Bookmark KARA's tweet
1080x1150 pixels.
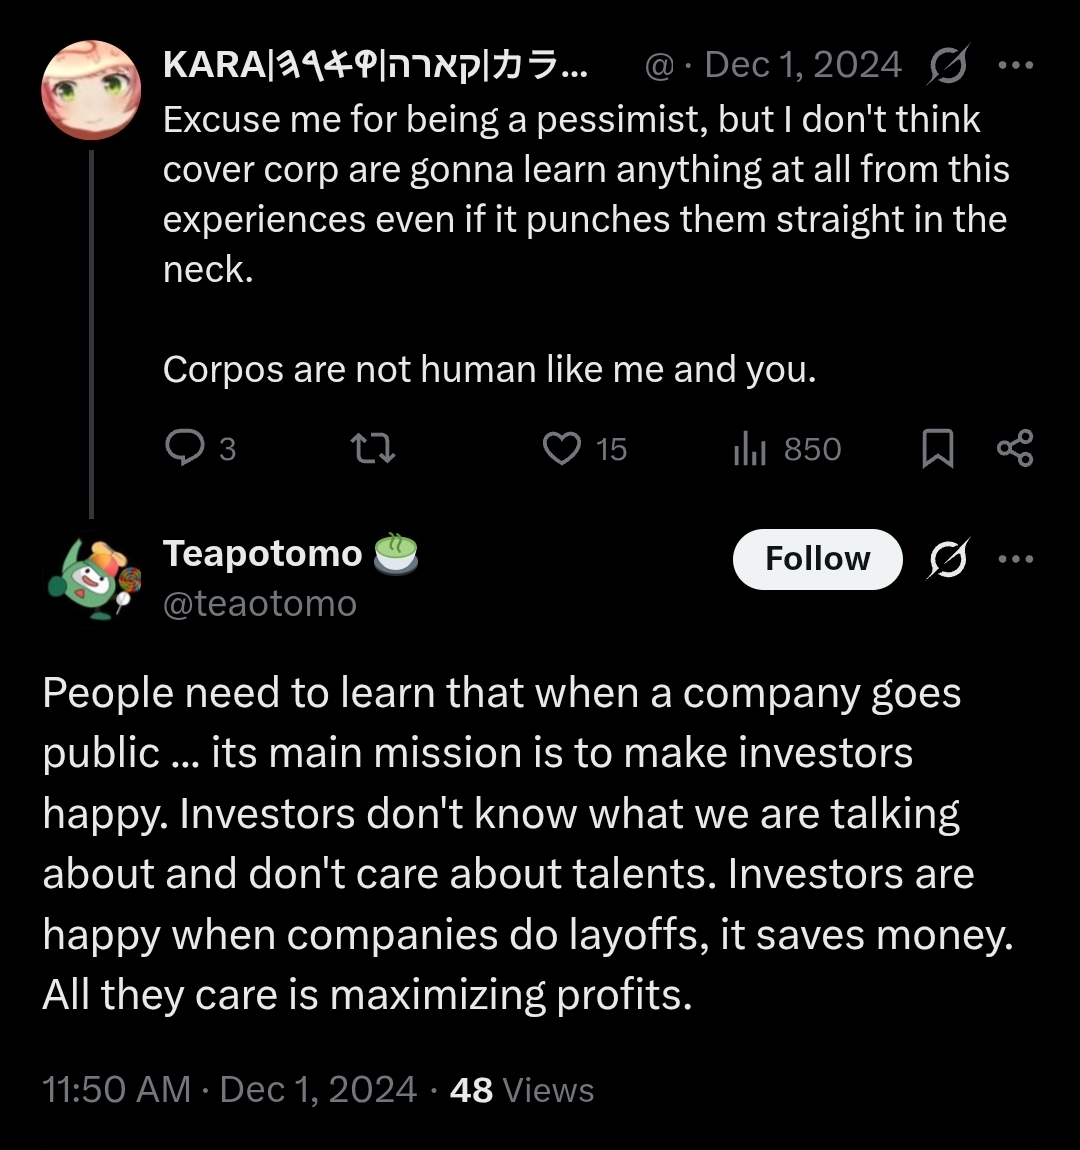938,448
